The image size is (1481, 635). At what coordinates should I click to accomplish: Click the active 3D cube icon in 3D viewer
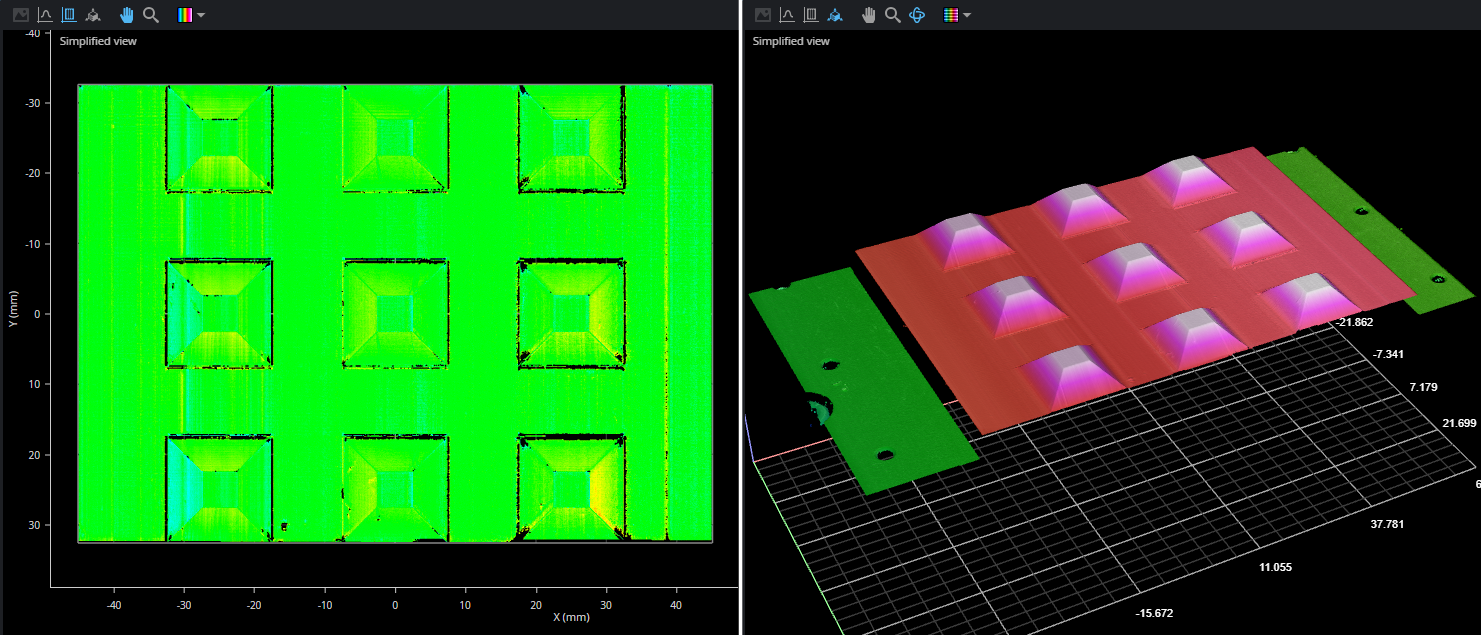[x=835, y=15]
